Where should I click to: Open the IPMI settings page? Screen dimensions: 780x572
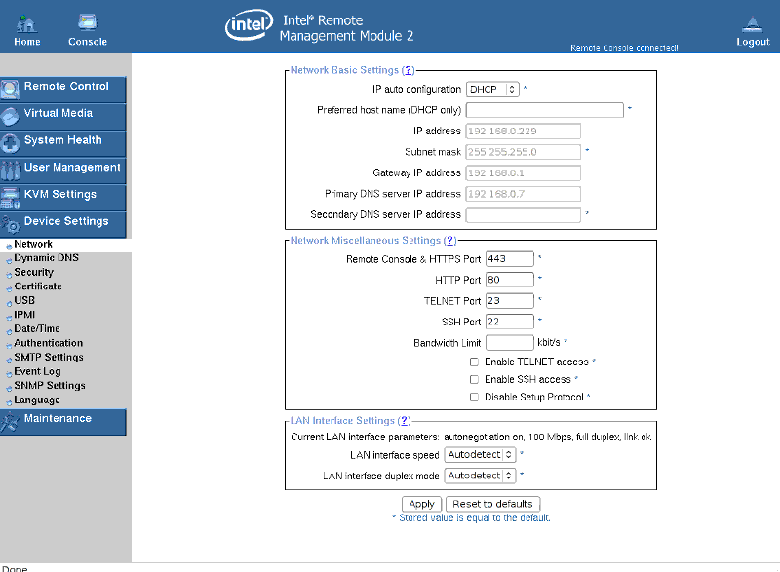pyautogui.click(x=24, y=315)
